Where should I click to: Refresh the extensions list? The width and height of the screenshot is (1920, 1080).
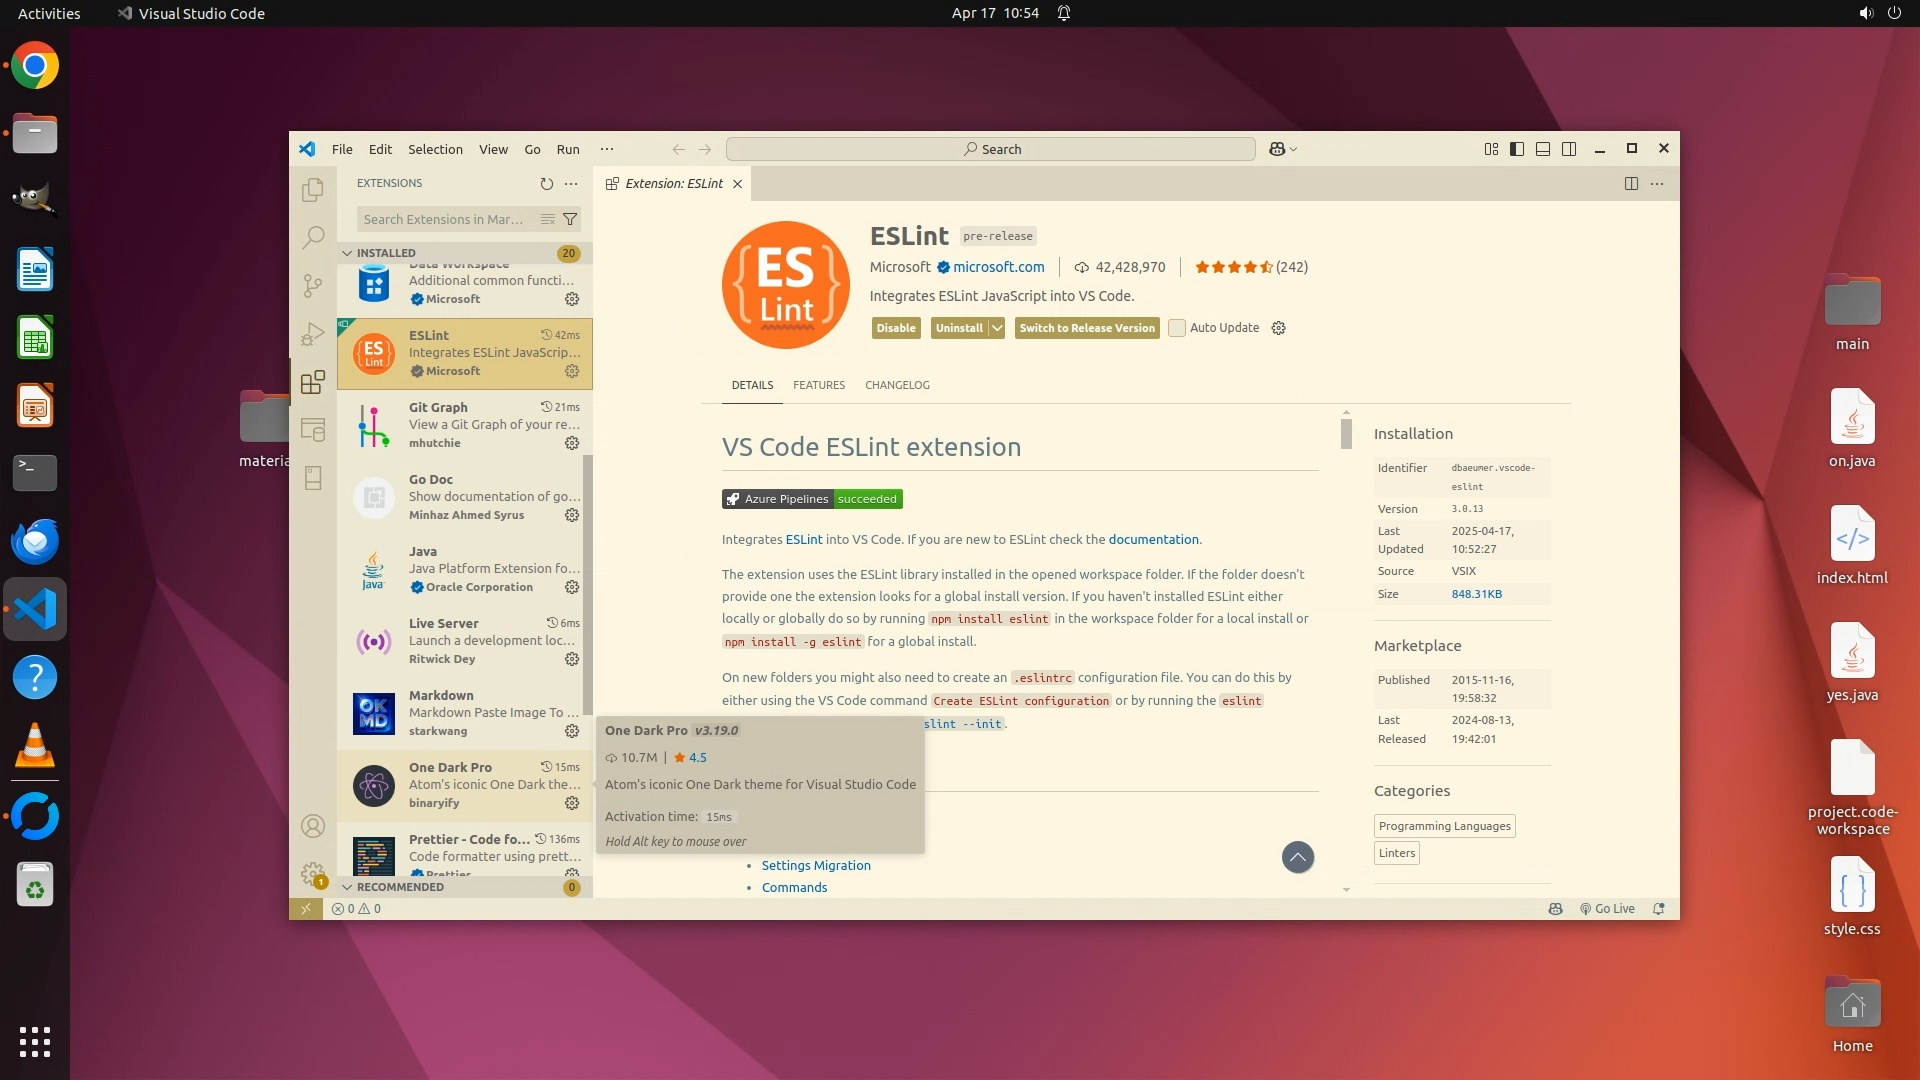click(546, 184)
